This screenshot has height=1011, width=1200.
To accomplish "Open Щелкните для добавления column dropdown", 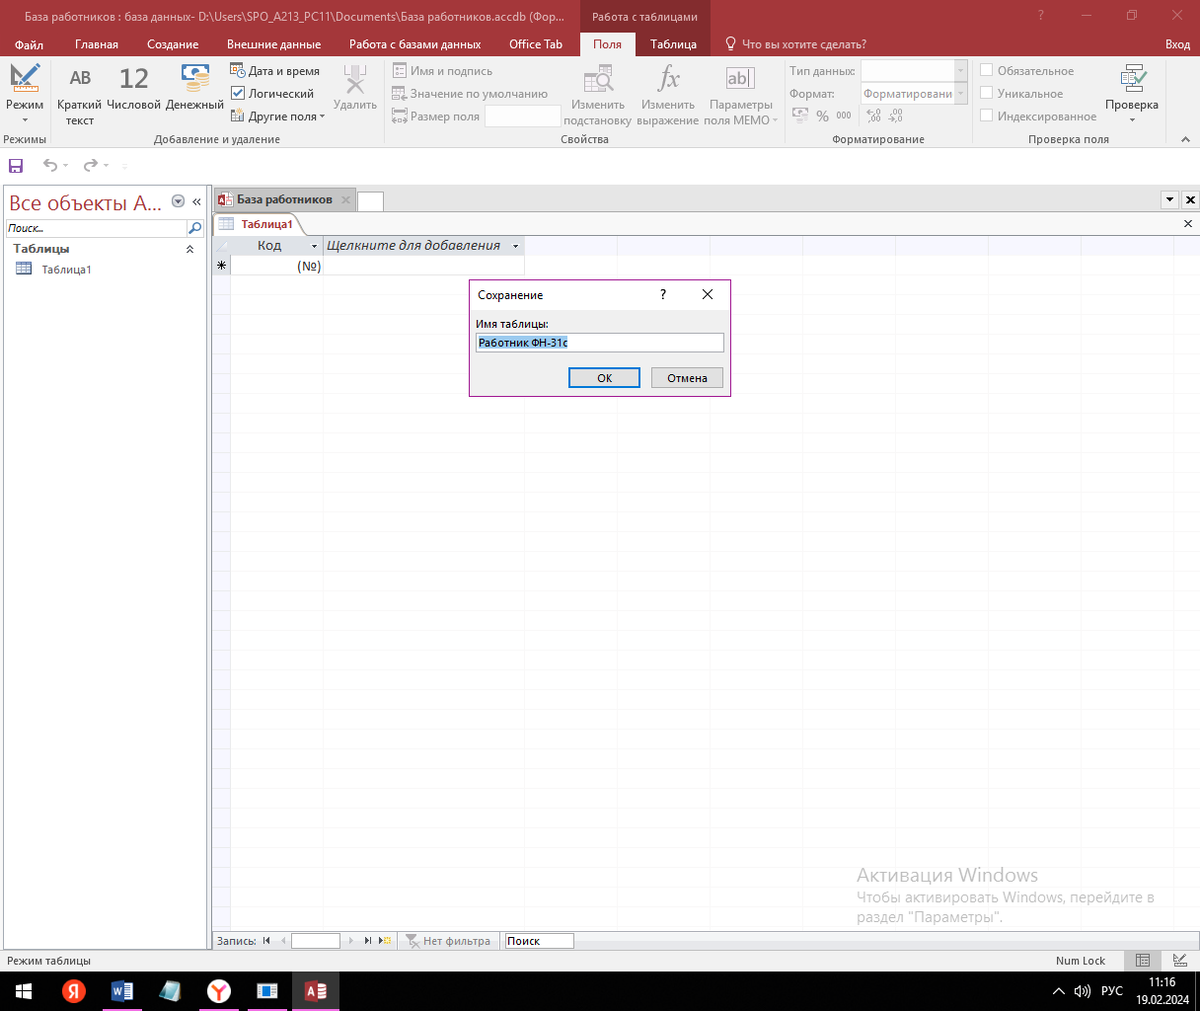I will coord(516,246).
